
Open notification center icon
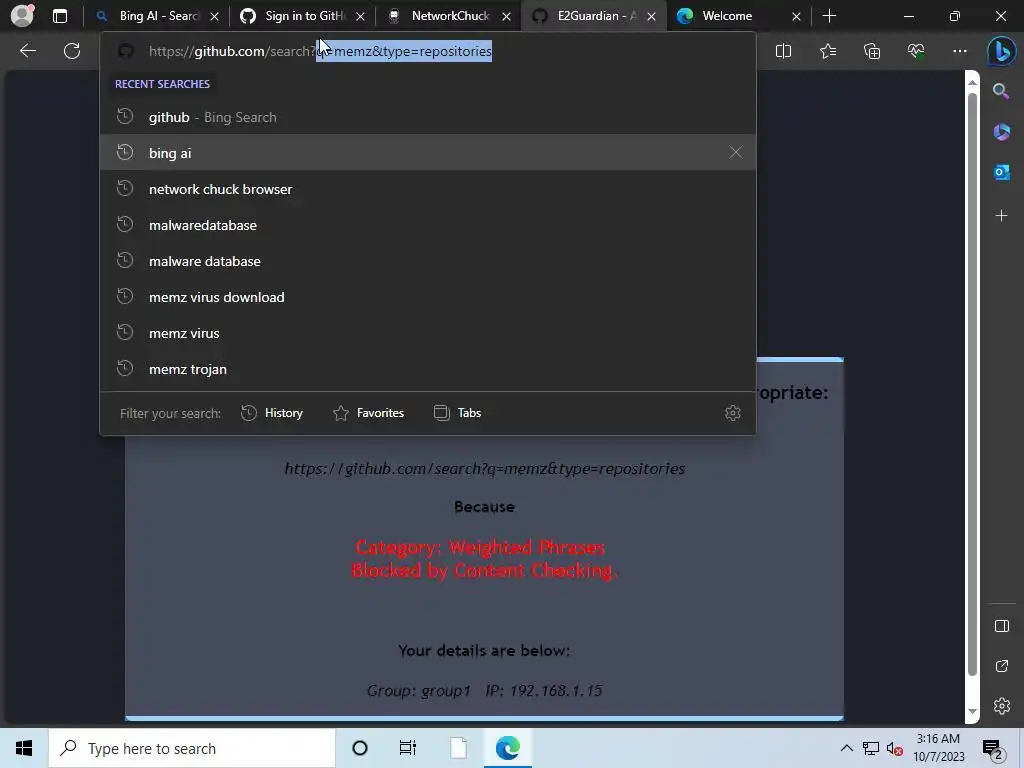click(993, 749)
